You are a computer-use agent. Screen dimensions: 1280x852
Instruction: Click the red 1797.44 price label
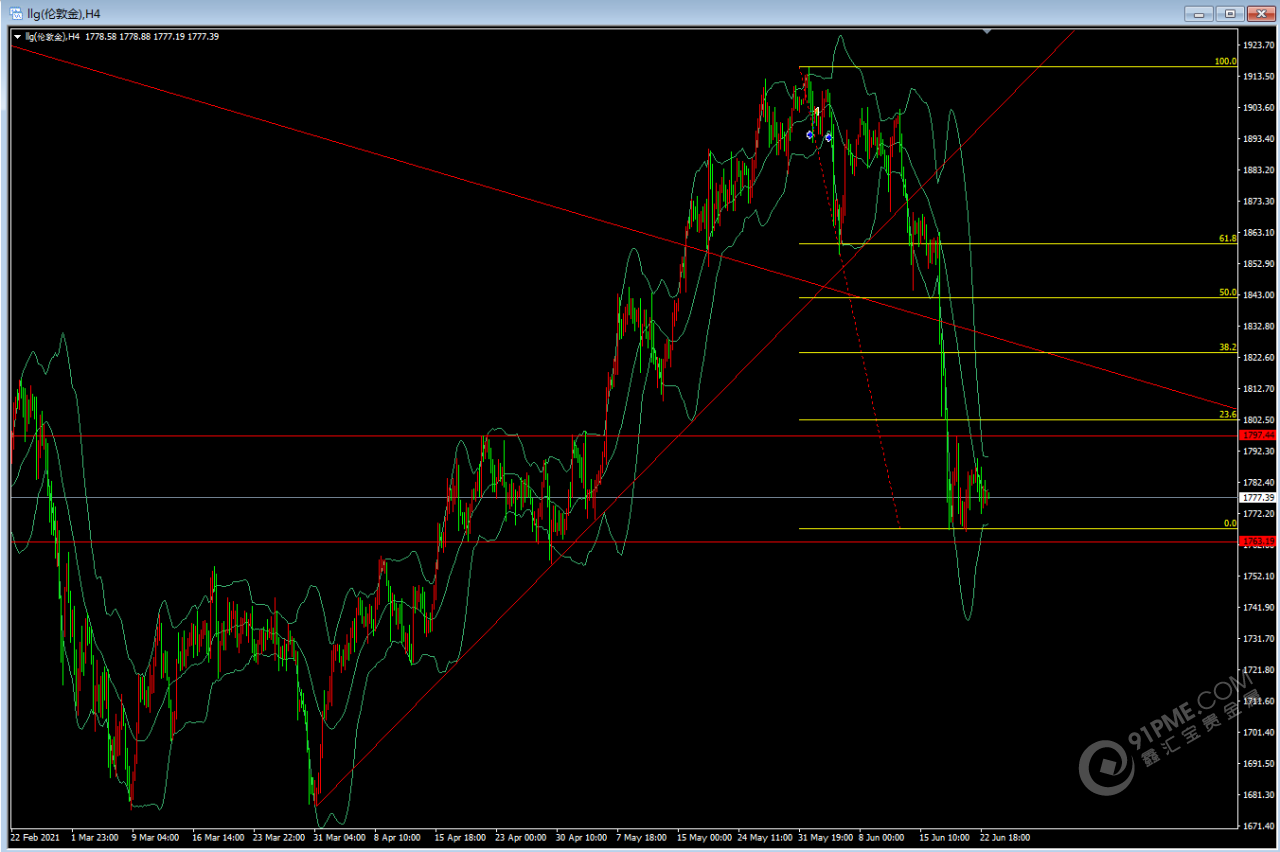coord(1257,436)
